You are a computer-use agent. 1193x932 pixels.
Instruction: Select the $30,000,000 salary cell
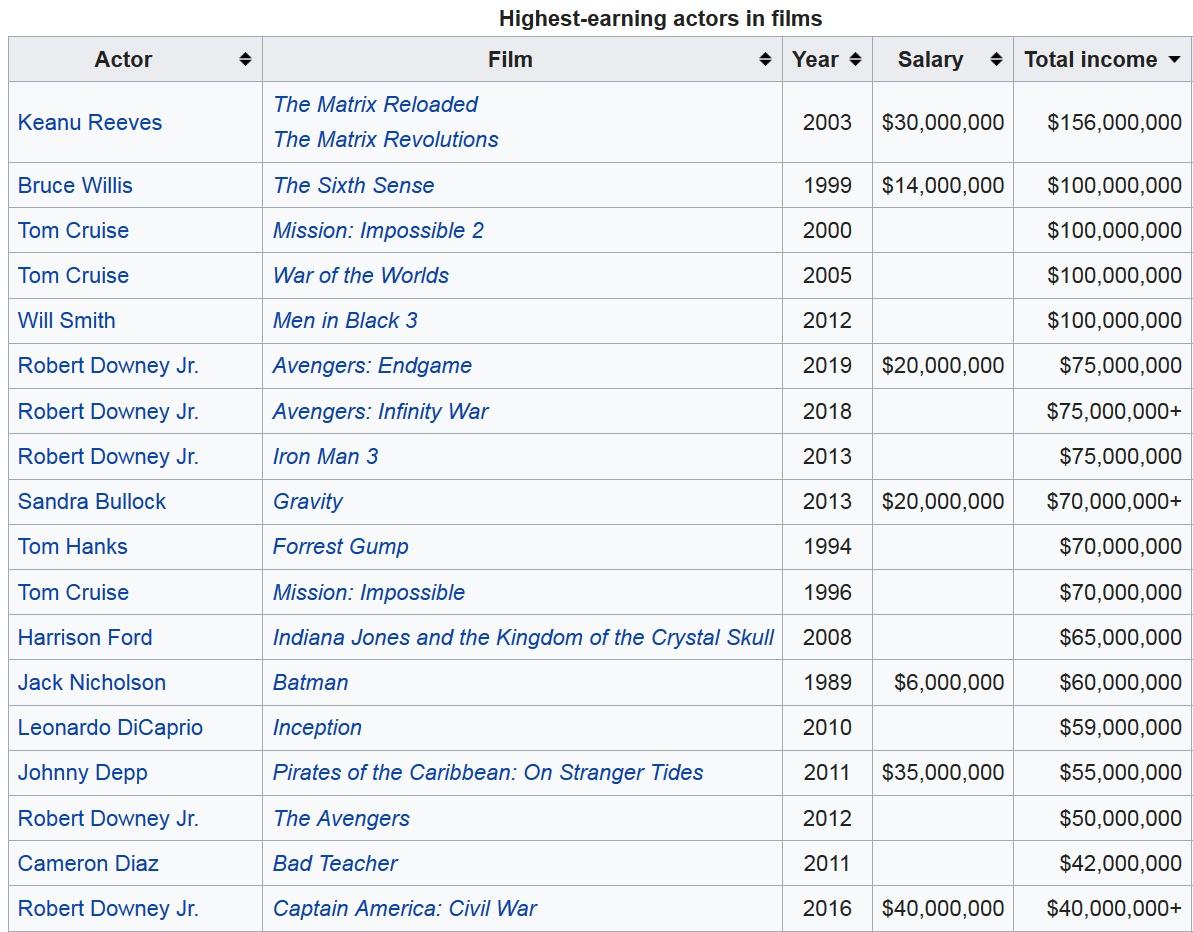pos(943,122)
